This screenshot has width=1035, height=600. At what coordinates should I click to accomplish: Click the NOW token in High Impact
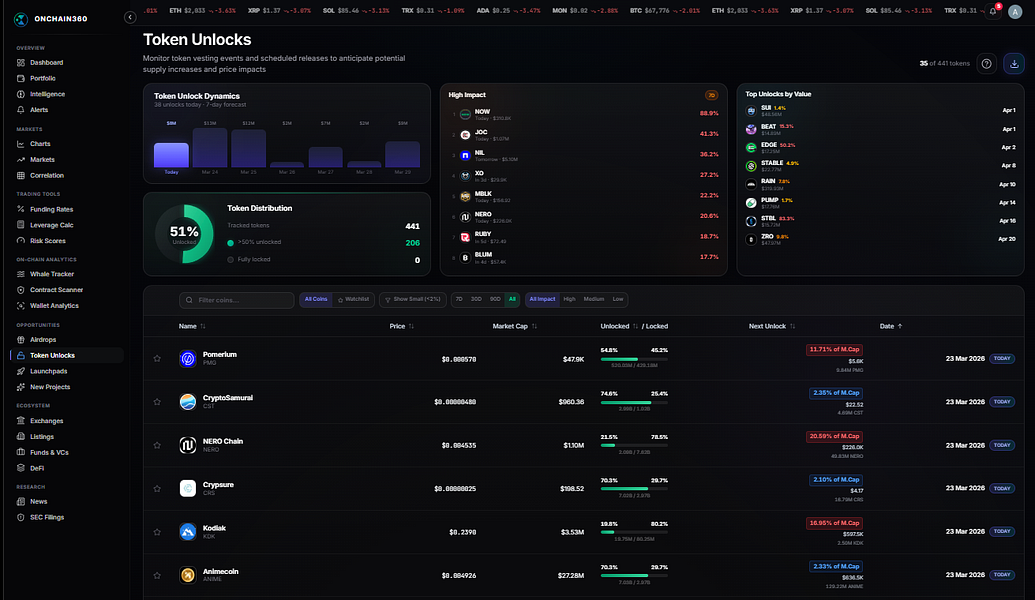584,114
